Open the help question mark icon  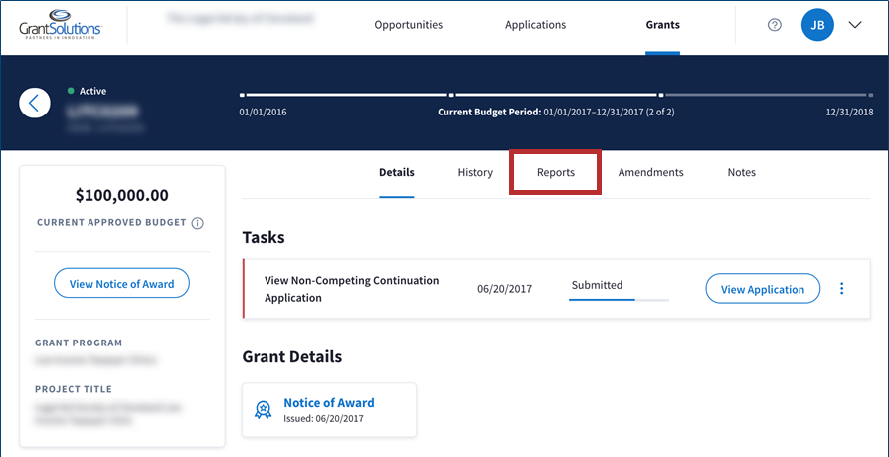point(774,25)
